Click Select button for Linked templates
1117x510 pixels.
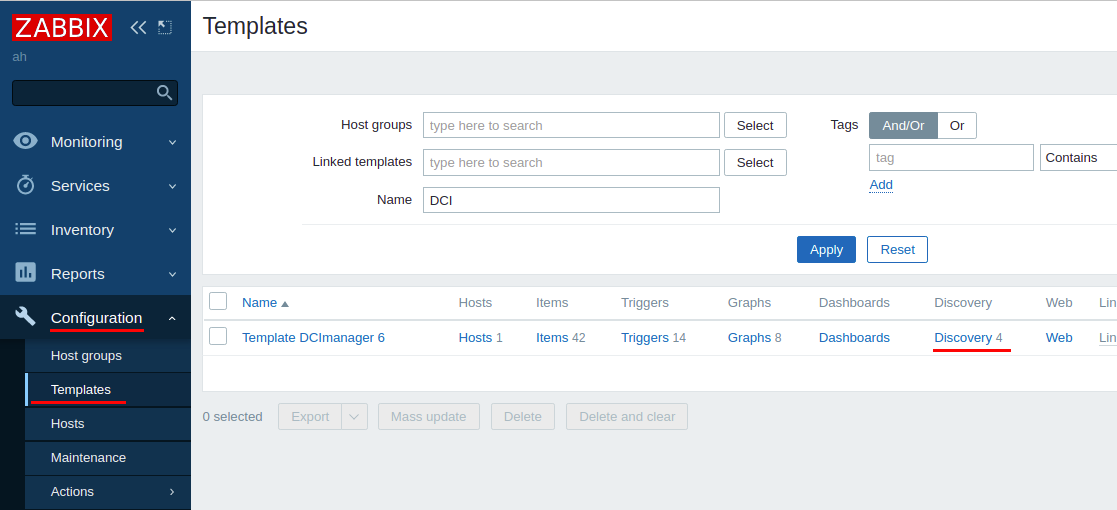click(x=755, y=162)
